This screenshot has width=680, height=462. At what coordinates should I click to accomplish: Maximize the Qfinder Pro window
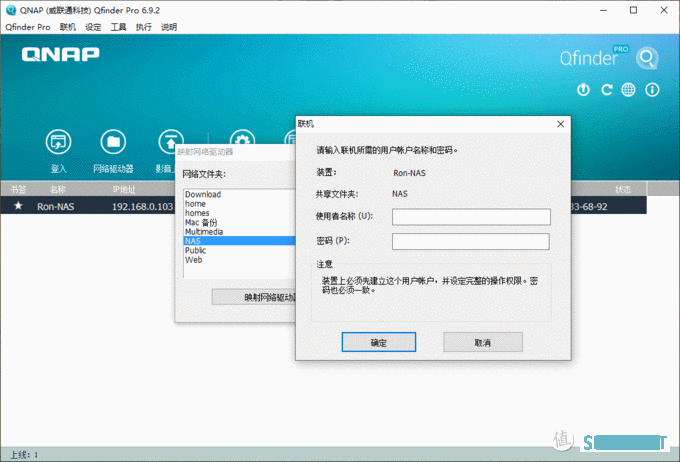(633, 10)
